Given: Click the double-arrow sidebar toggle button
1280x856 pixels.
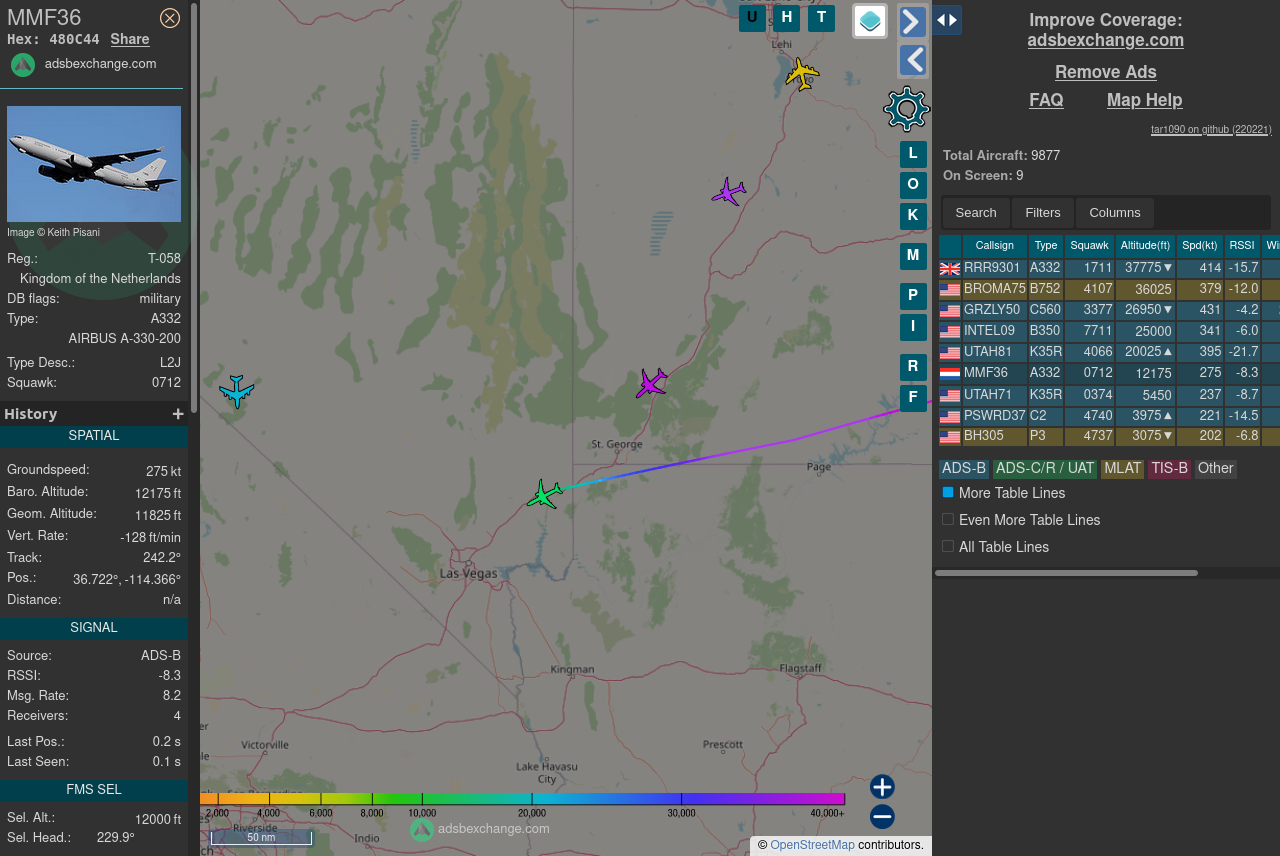Looking at the screenshot, I should click(x=947, y=19).
